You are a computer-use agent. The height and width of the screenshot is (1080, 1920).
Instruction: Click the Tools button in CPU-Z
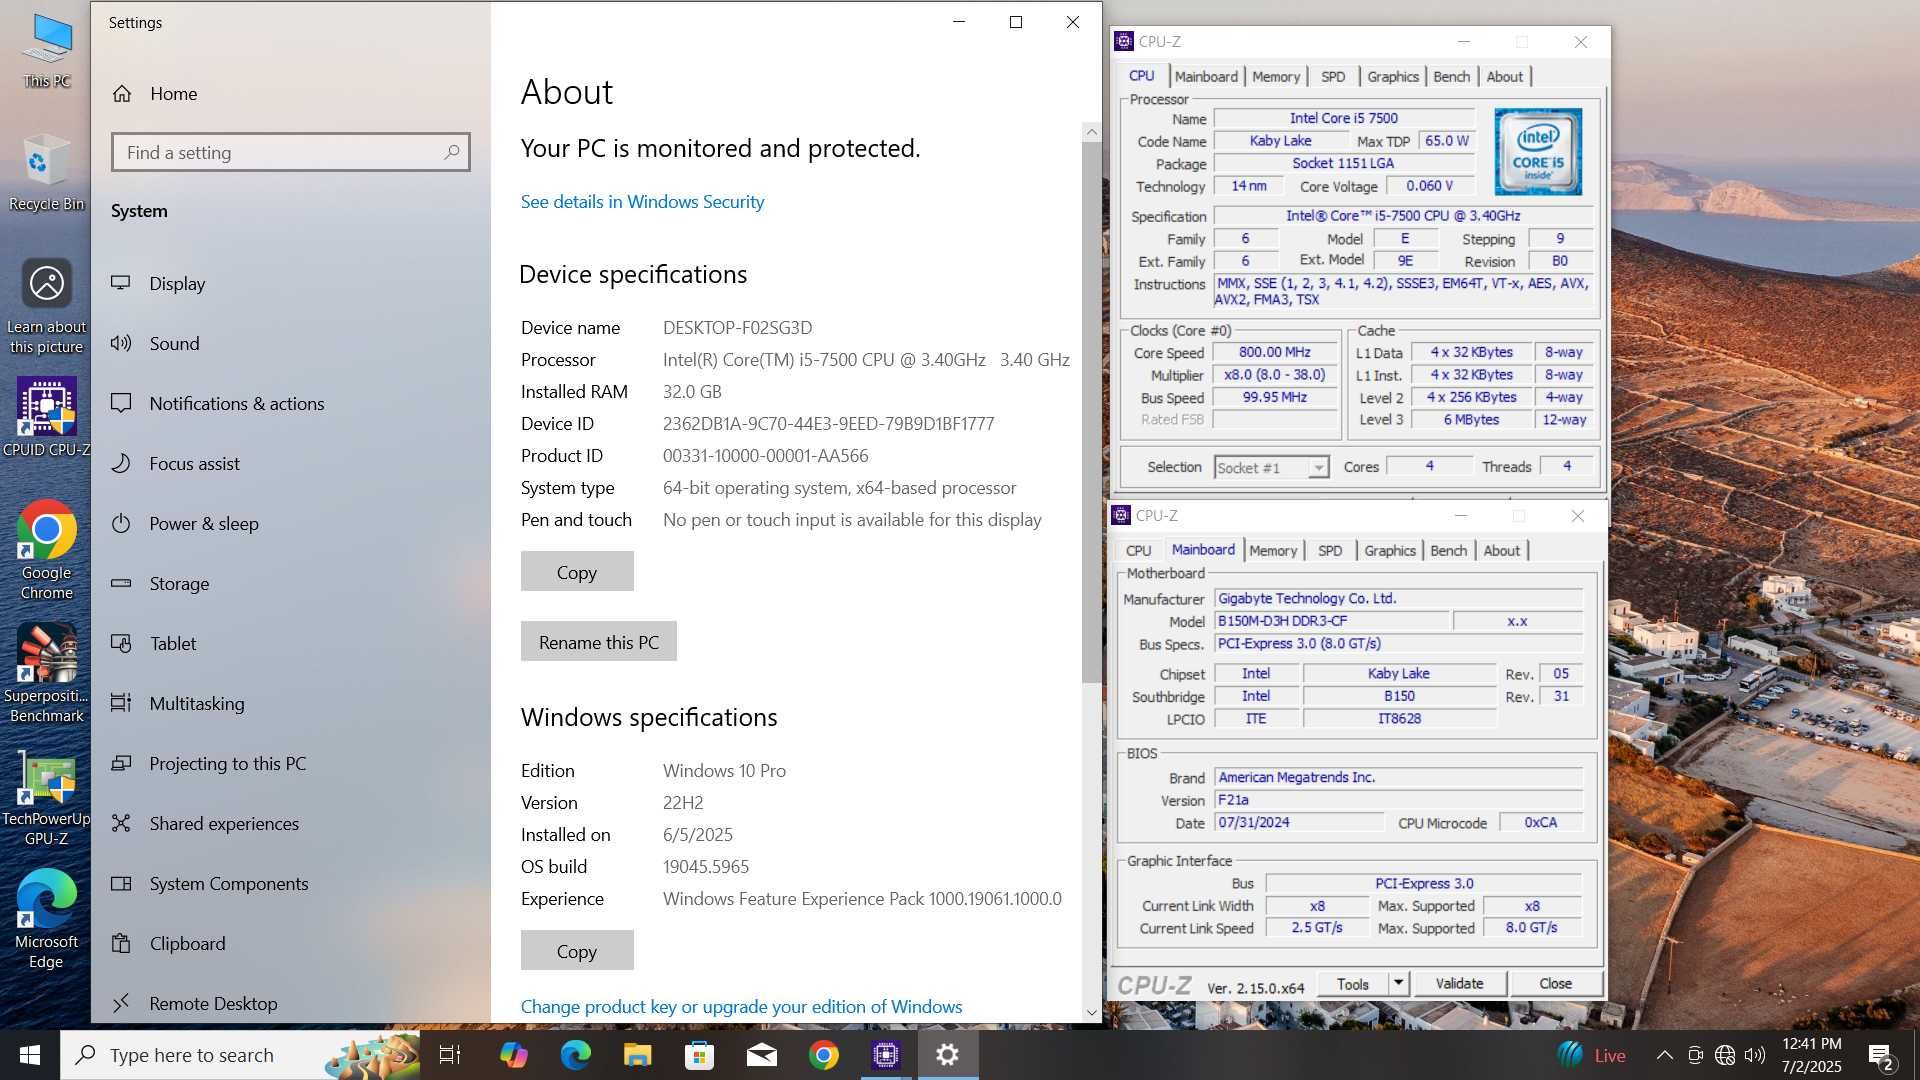[x=1353, y=984]
